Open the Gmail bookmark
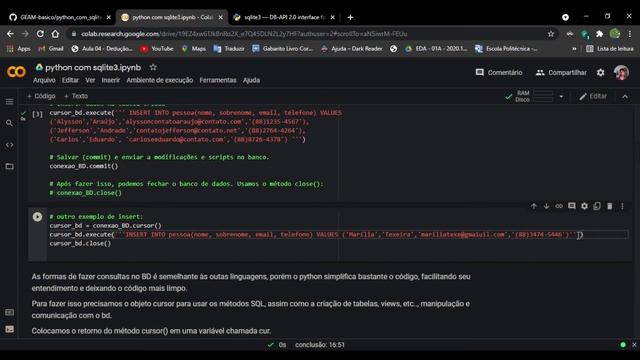This screenshot has height=360, width=640. tap(51, 49)
